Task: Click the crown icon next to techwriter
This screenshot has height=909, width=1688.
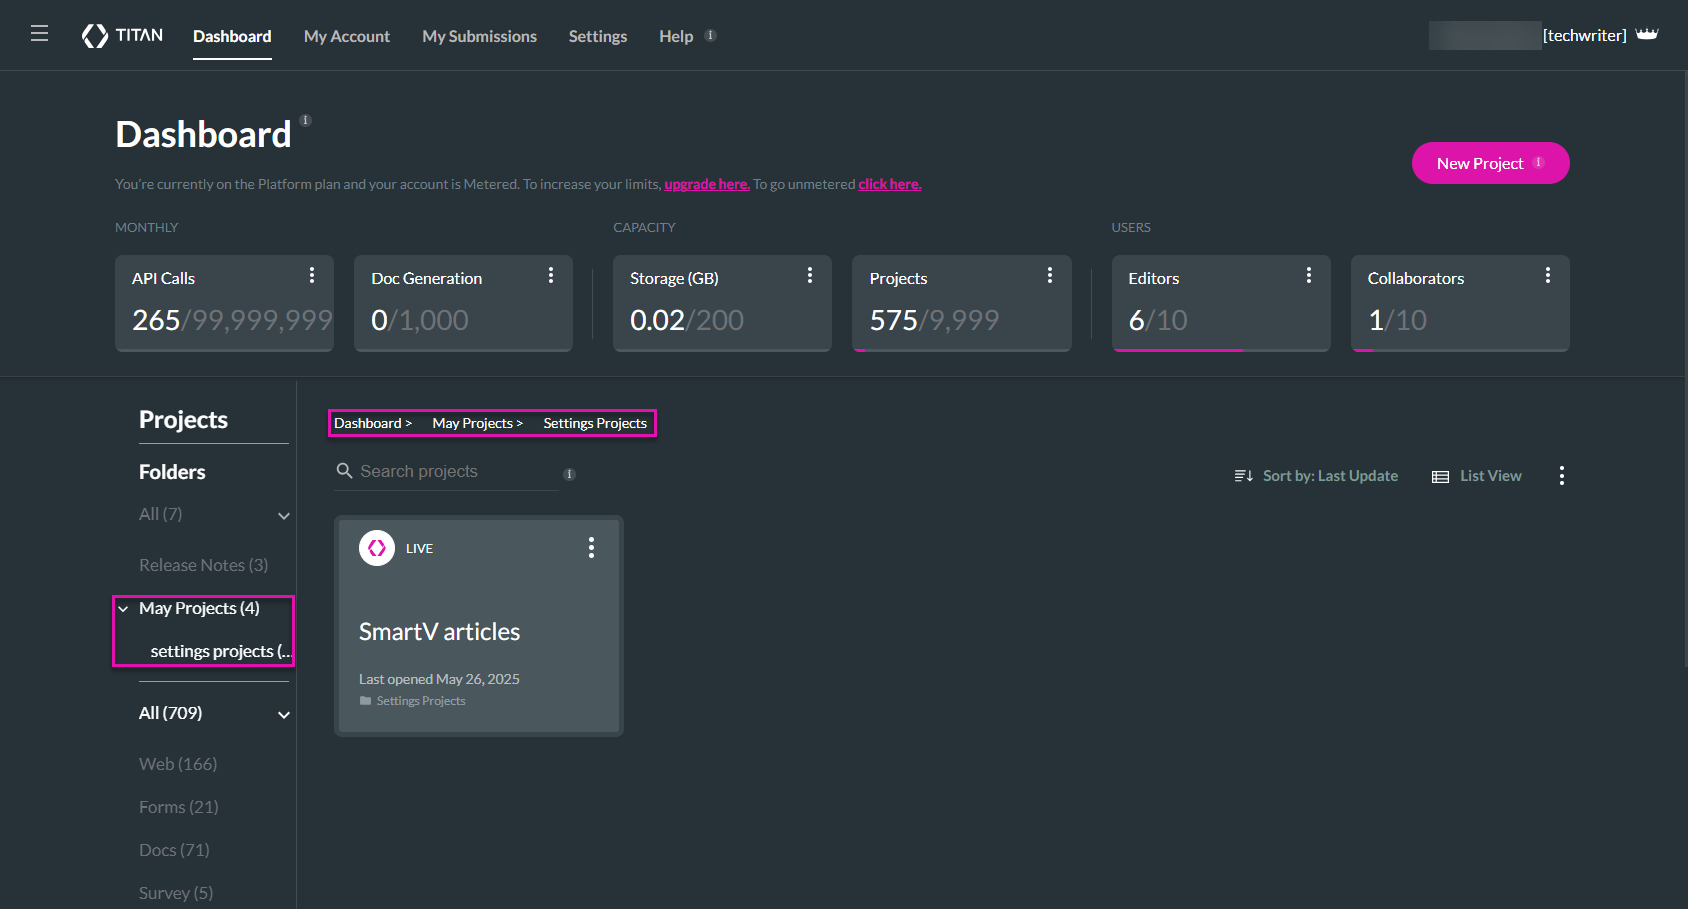Action: 1647,35
